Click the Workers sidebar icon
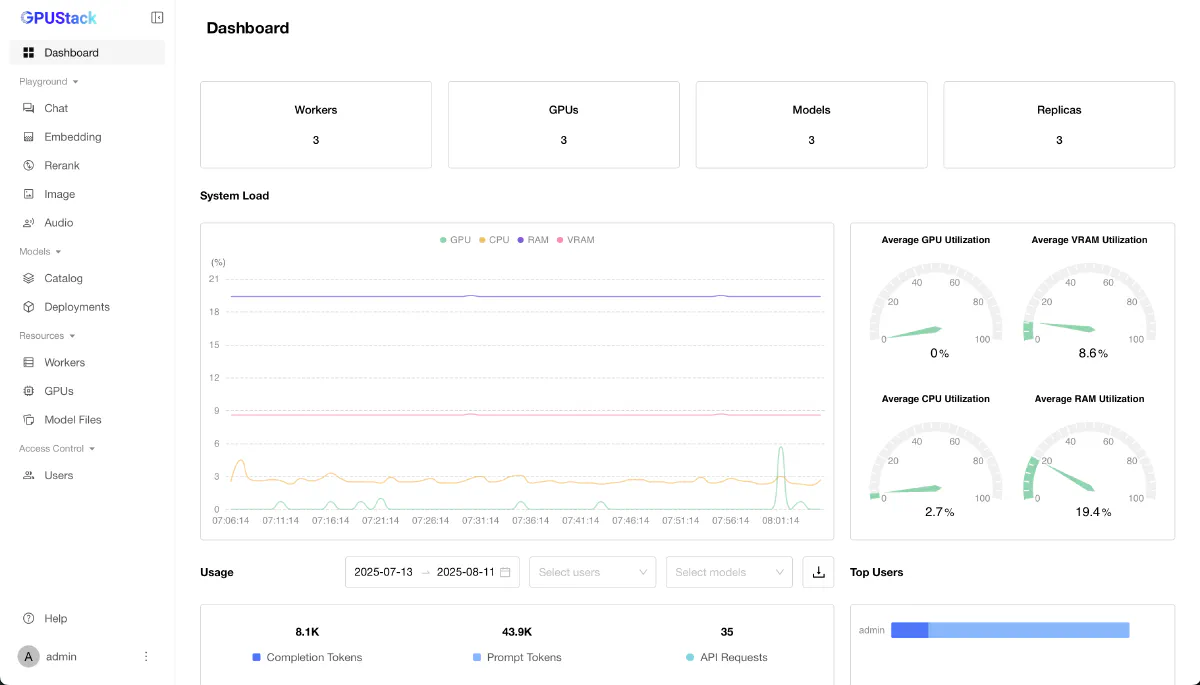Screen dimensions: 1200x685 click(x=28, y=362)
